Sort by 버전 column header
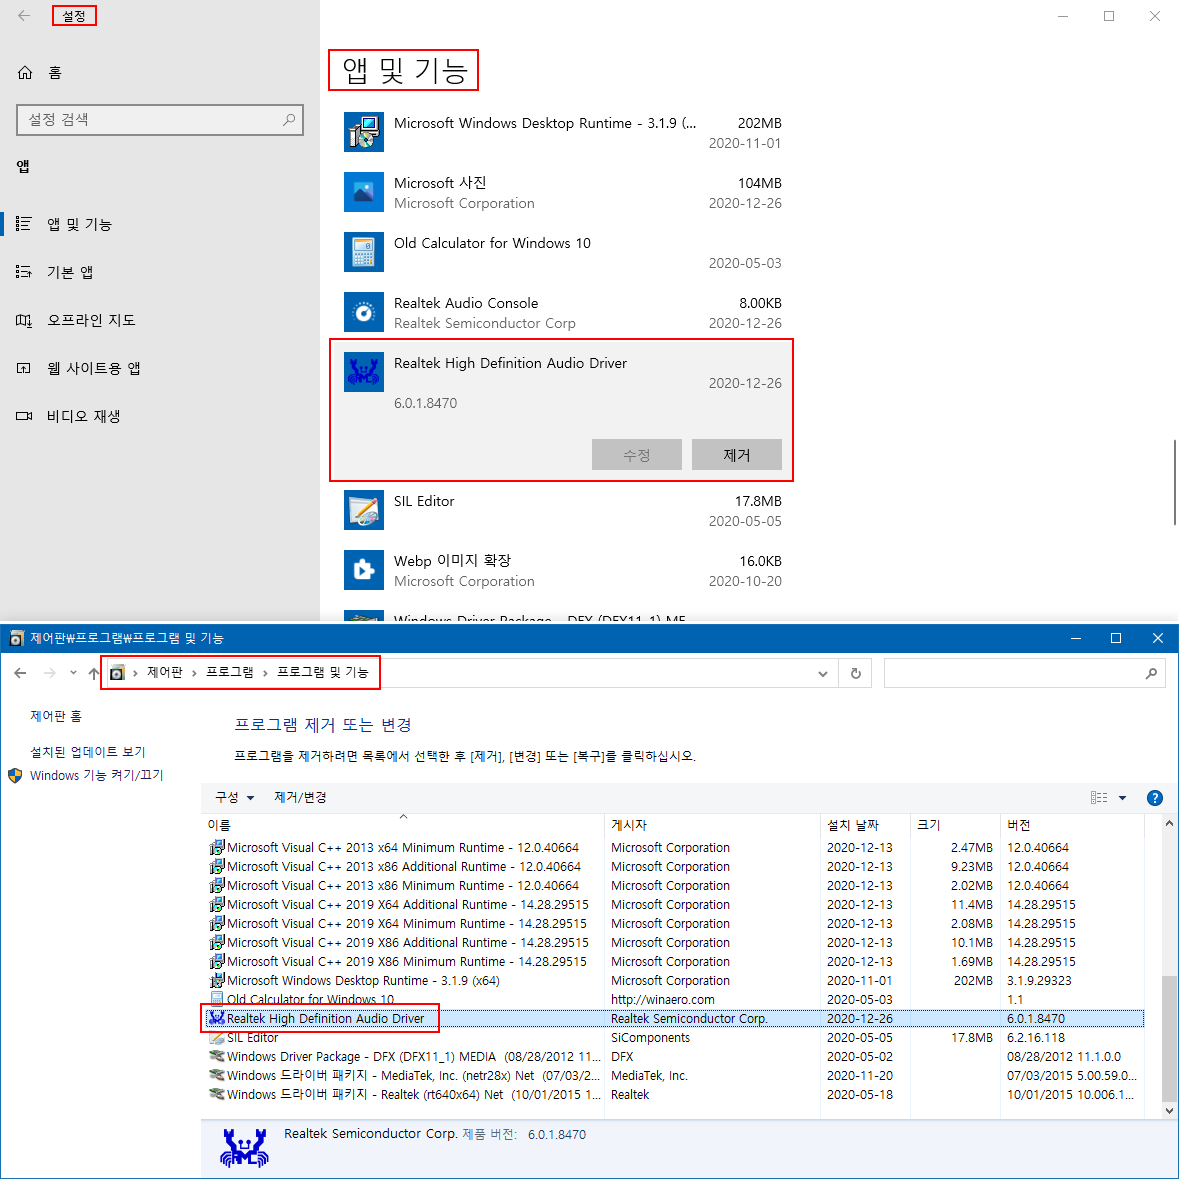Image resolution: width=1179 pixels, height=1179 pixels. click(x=1071, y=825)
